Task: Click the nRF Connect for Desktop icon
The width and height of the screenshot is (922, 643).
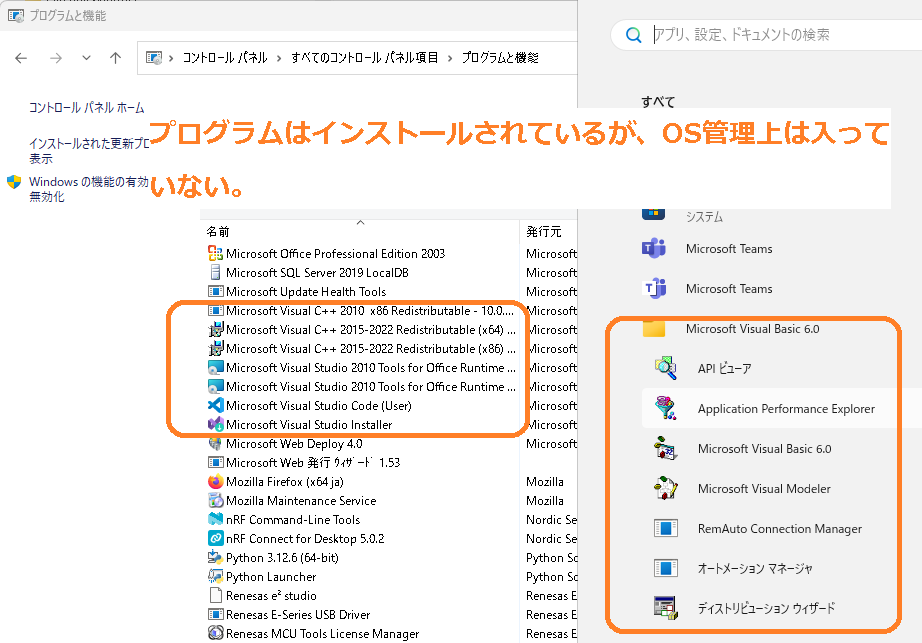Action: (x=215, y=538)
